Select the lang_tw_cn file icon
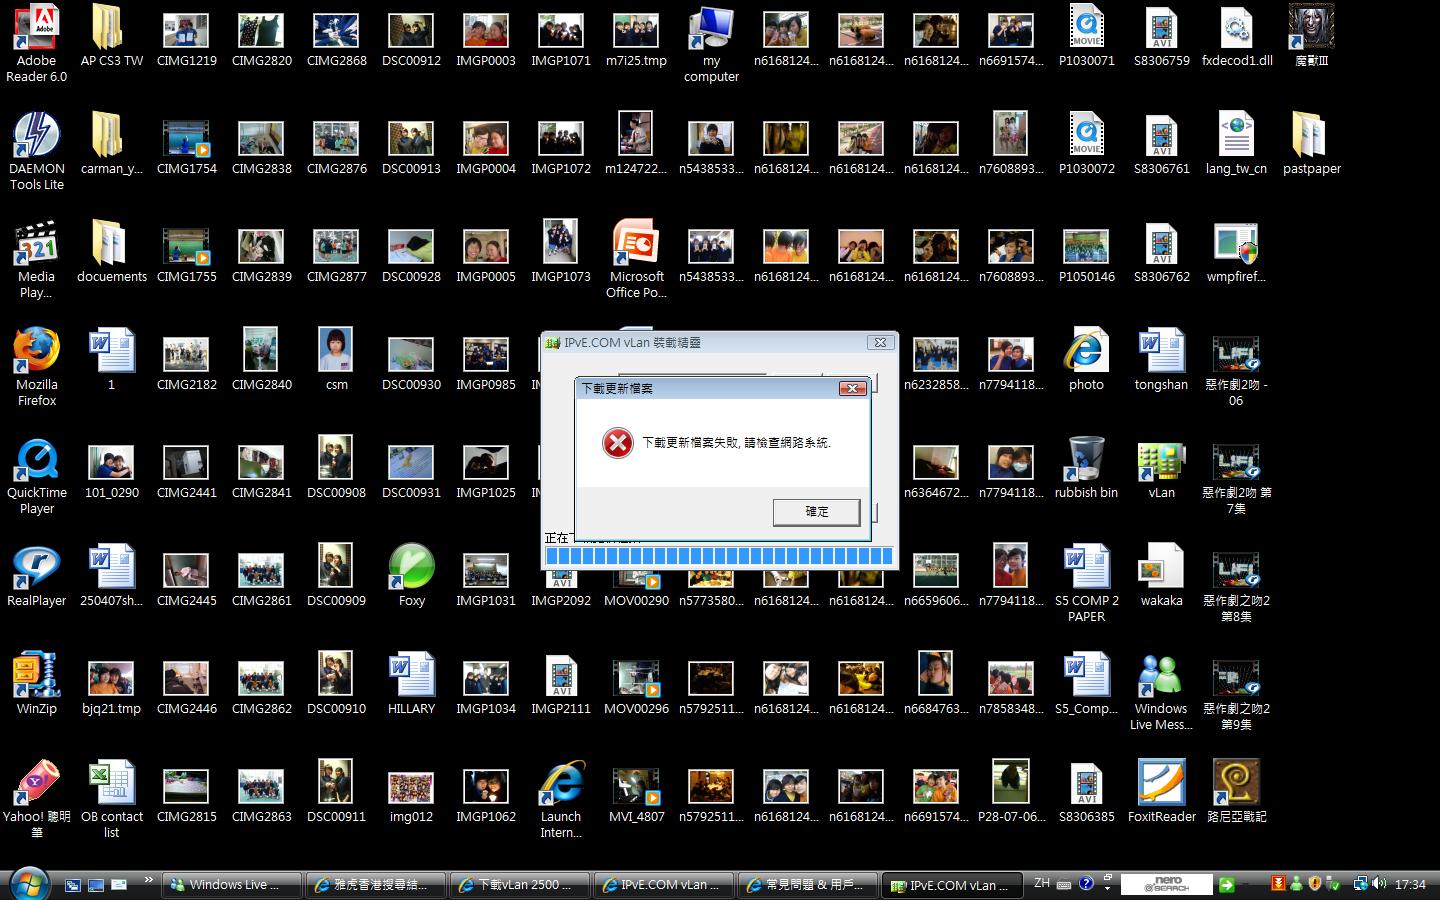This screenshot has width=1440, height=900. [1237, 145]
